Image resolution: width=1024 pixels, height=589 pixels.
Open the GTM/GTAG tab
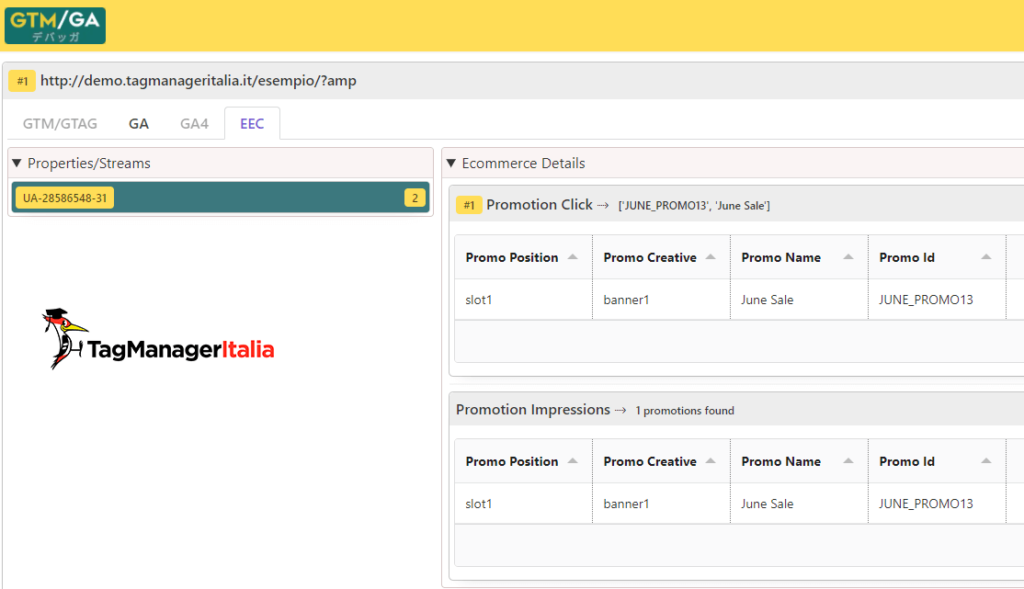(x=60, y=123)
